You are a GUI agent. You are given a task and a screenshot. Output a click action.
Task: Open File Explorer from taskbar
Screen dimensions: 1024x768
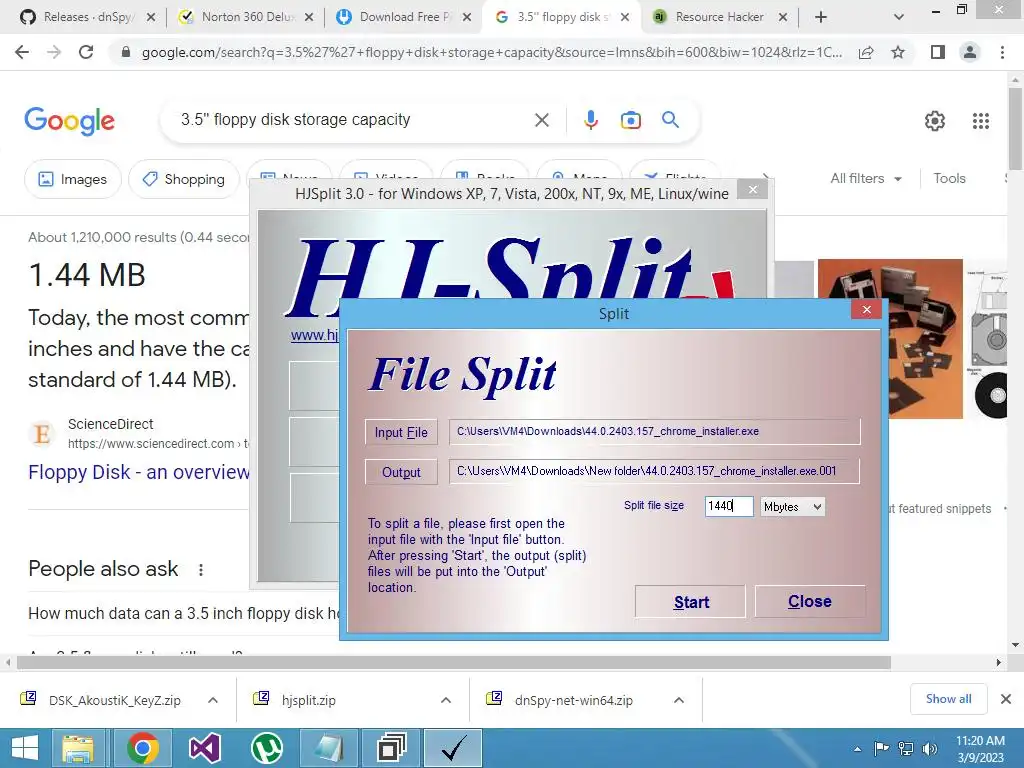click(x=78, y=748)
